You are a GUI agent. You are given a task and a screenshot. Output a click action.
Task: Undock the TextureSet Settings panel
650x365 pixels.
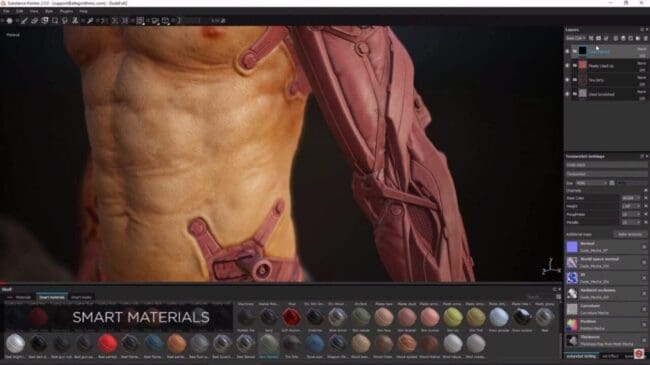642,156
